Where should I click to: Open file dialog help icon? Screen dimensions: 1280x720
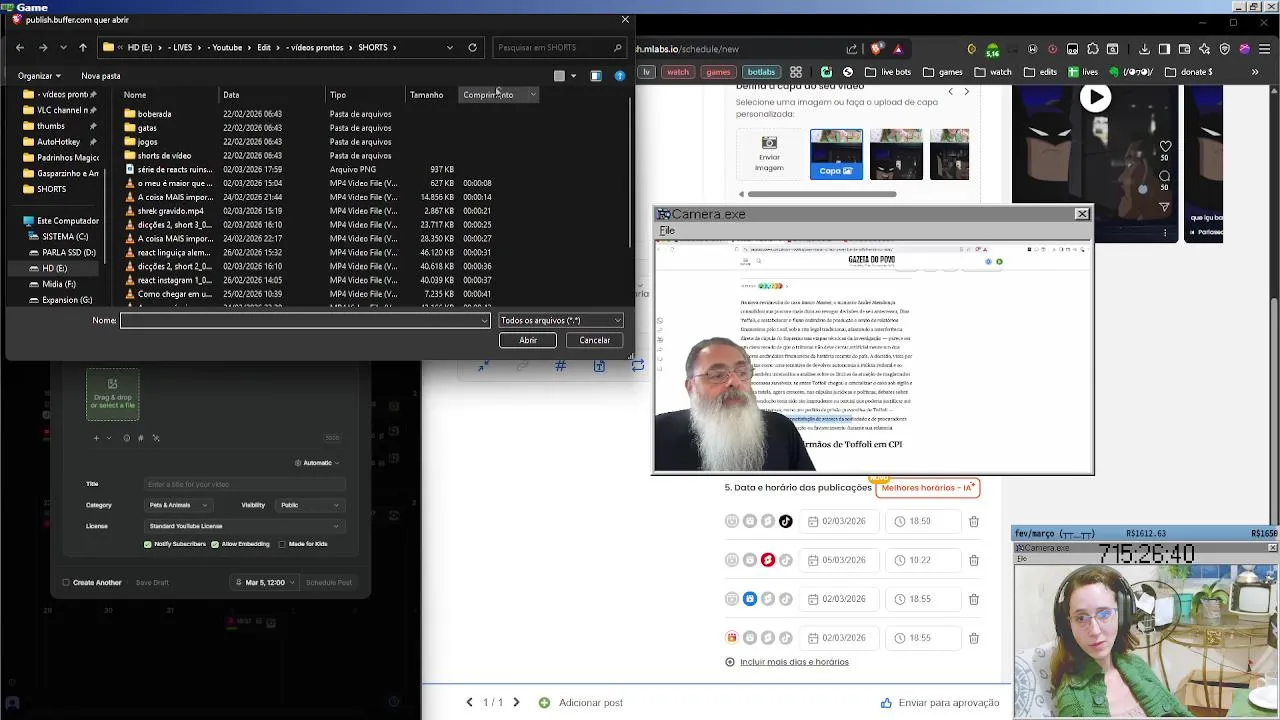tap(619, 76)
